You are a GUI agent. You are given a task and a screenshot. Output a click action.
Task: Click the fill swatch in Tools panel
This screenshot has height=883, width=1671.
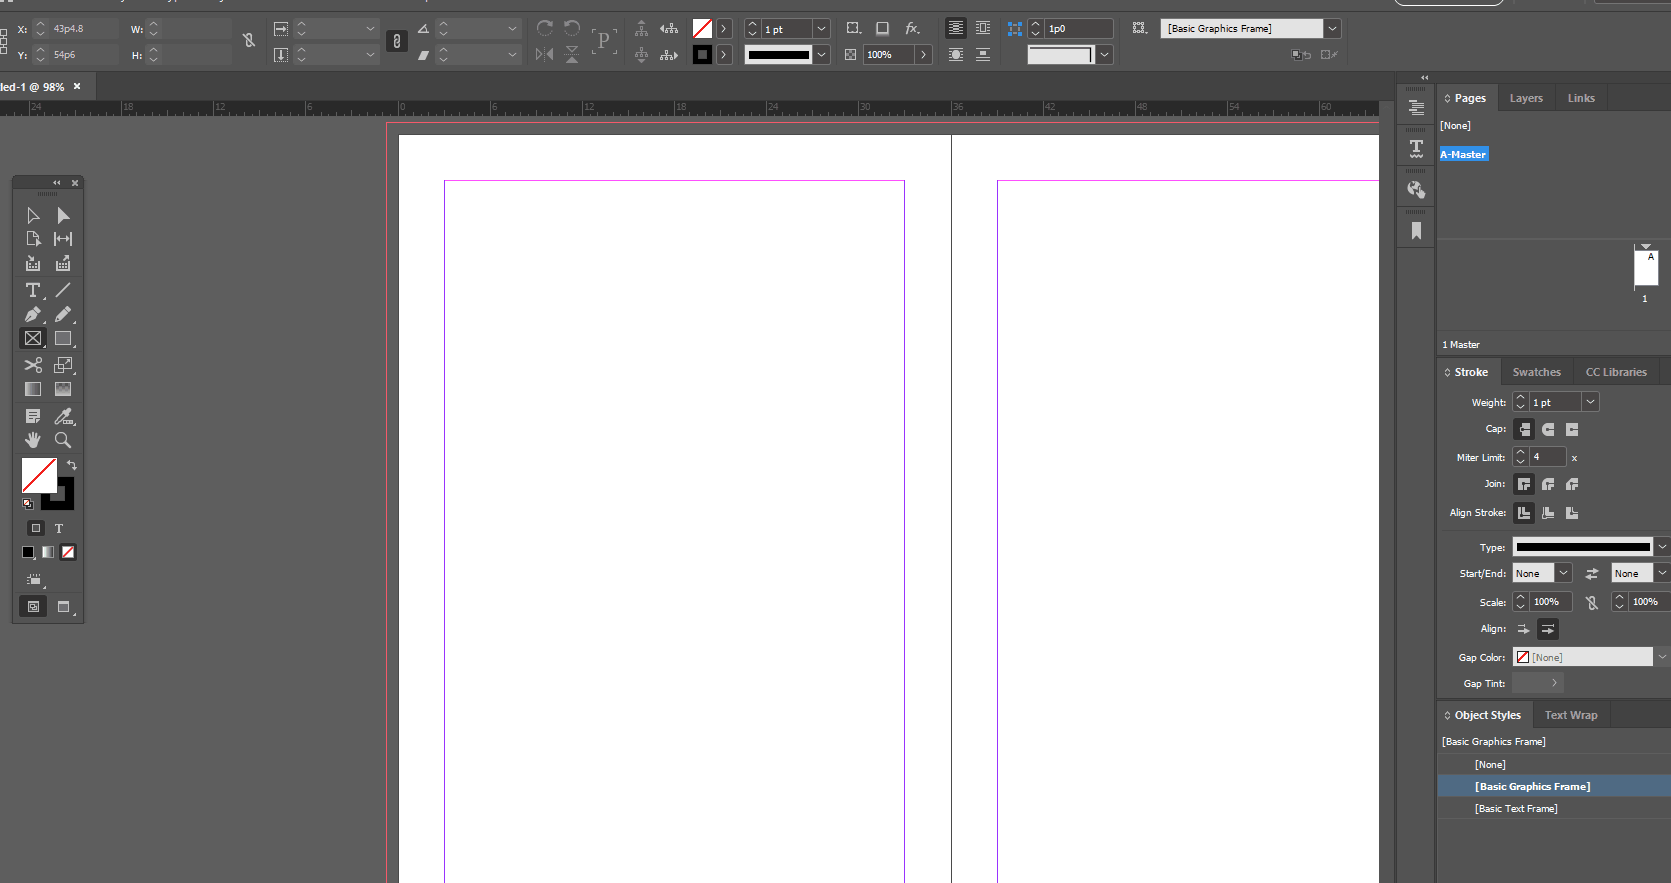[39, 475]
